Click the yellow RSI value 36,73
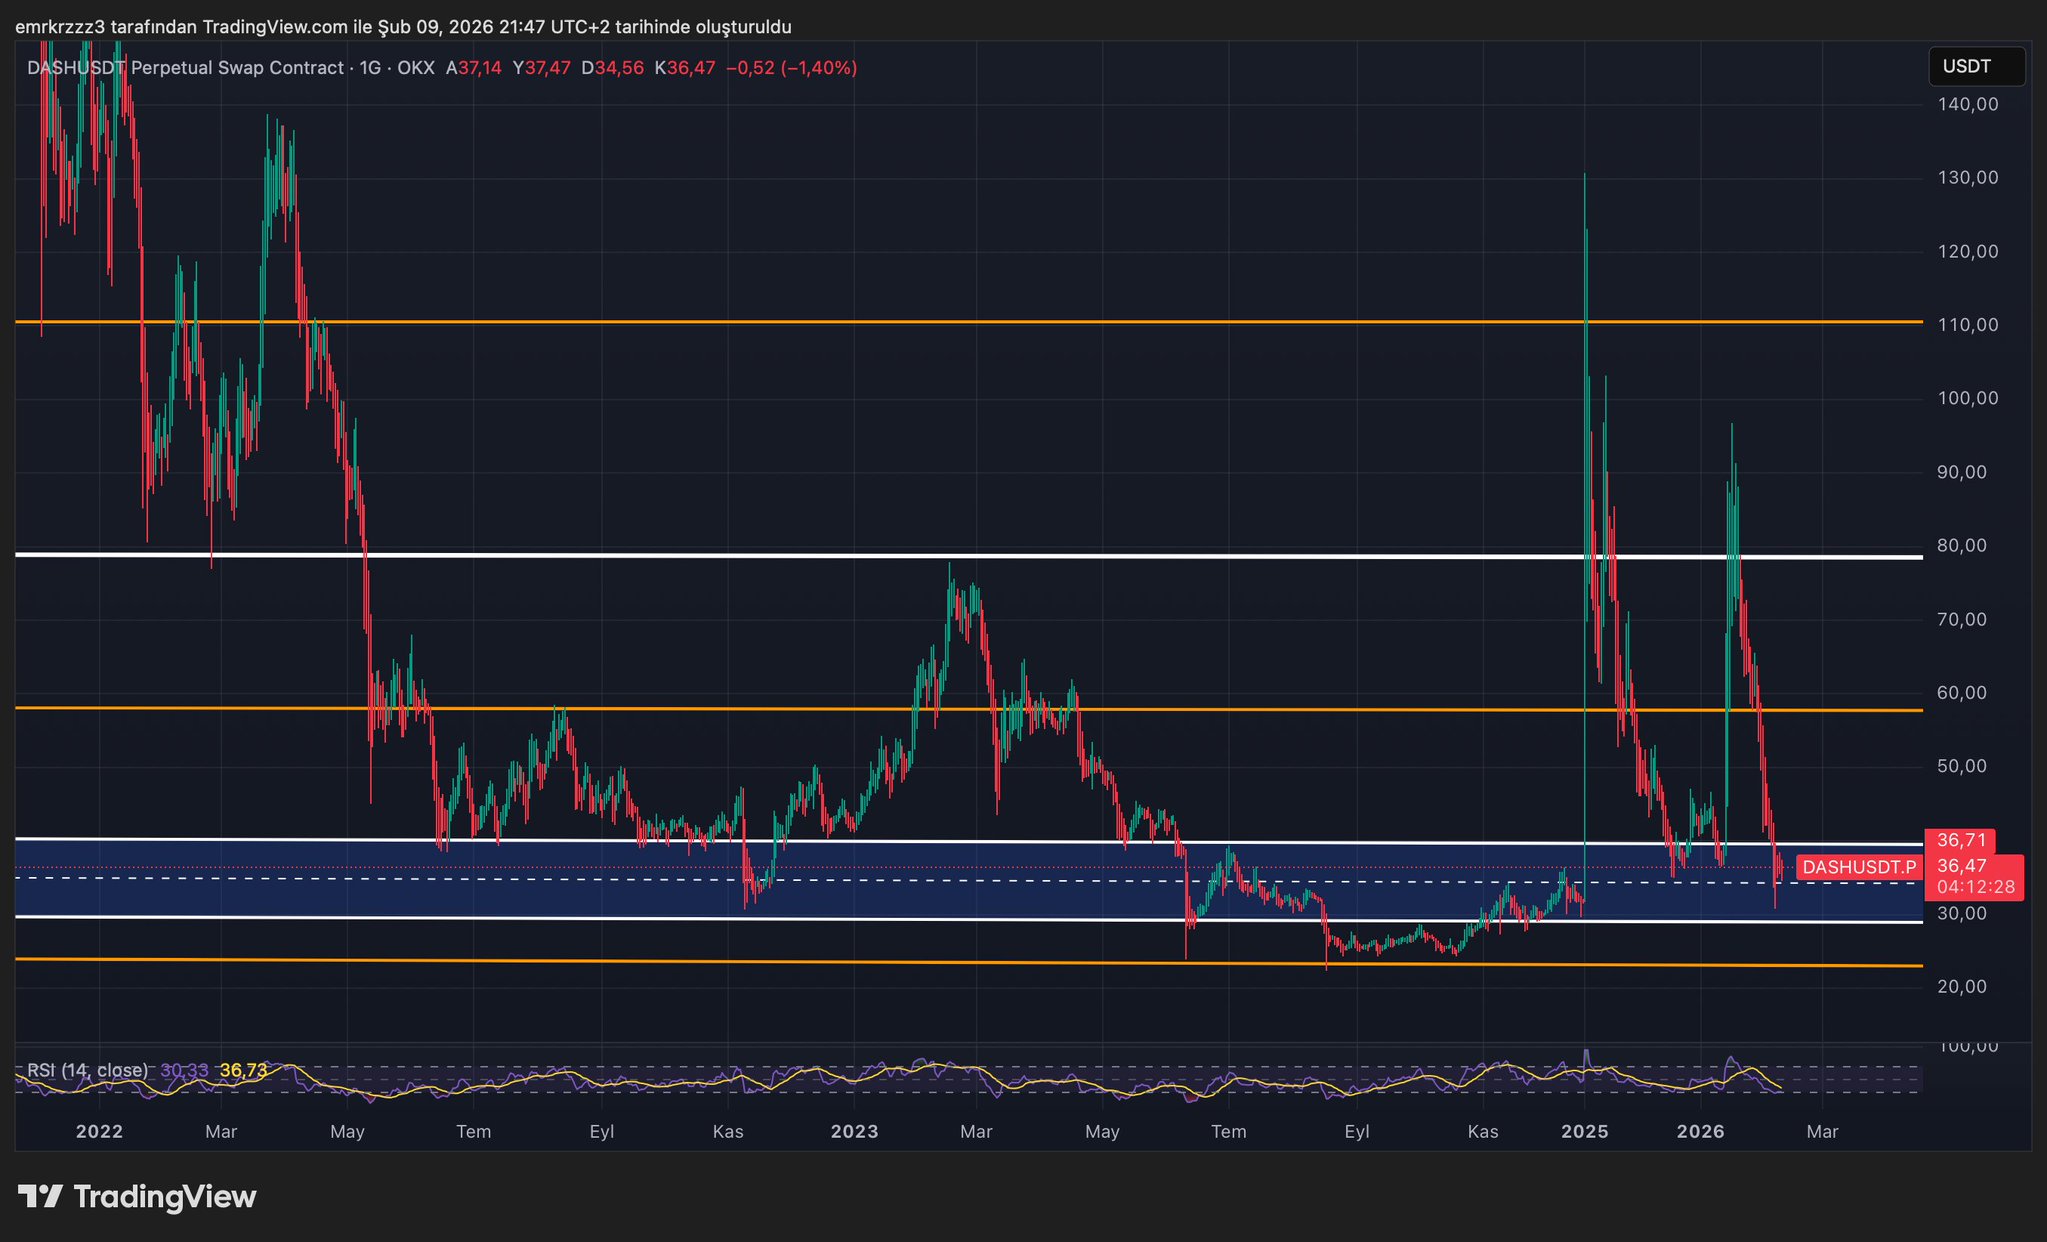The height and width of the screenshot is (1242, 2047). 243,1070
